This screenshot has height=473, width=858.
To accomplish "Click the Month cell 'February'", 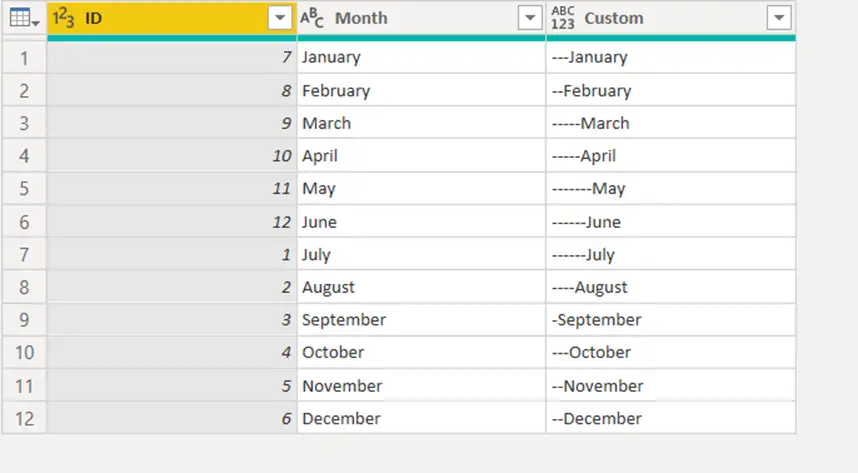I will (421, 90).
